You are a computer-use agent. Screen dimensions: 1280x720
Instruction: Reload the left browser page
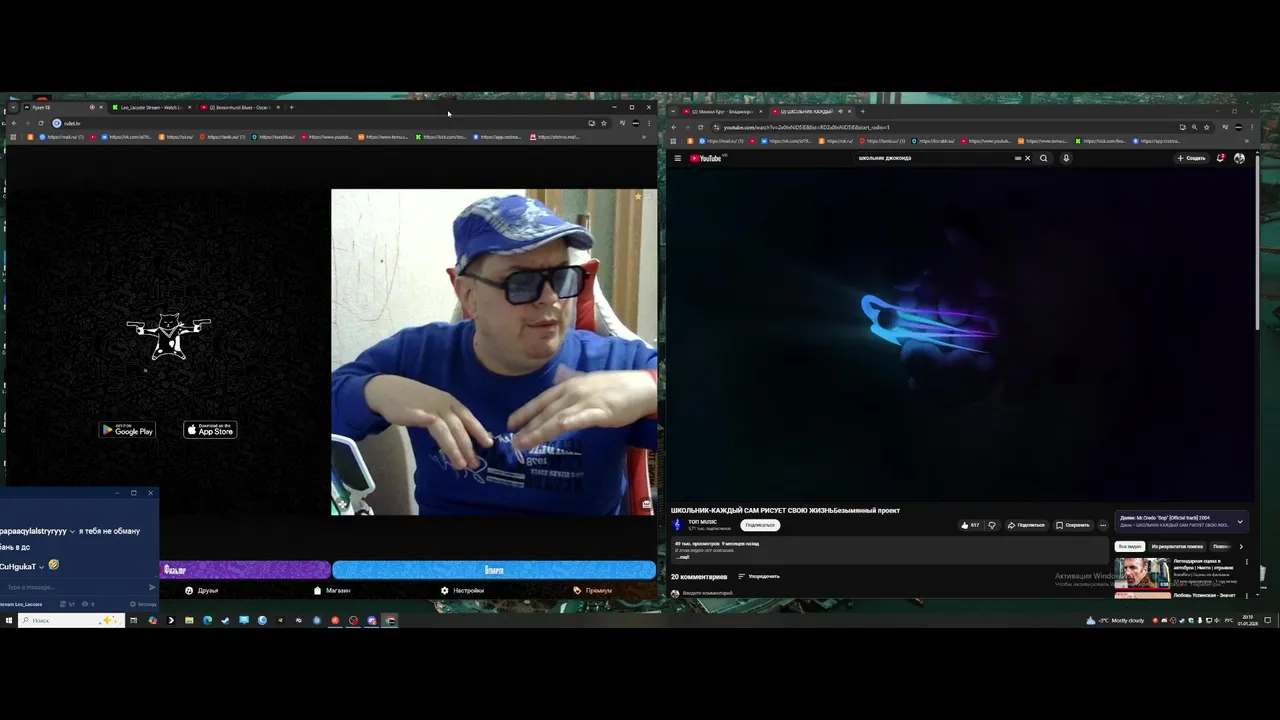(x=41, y=123)
